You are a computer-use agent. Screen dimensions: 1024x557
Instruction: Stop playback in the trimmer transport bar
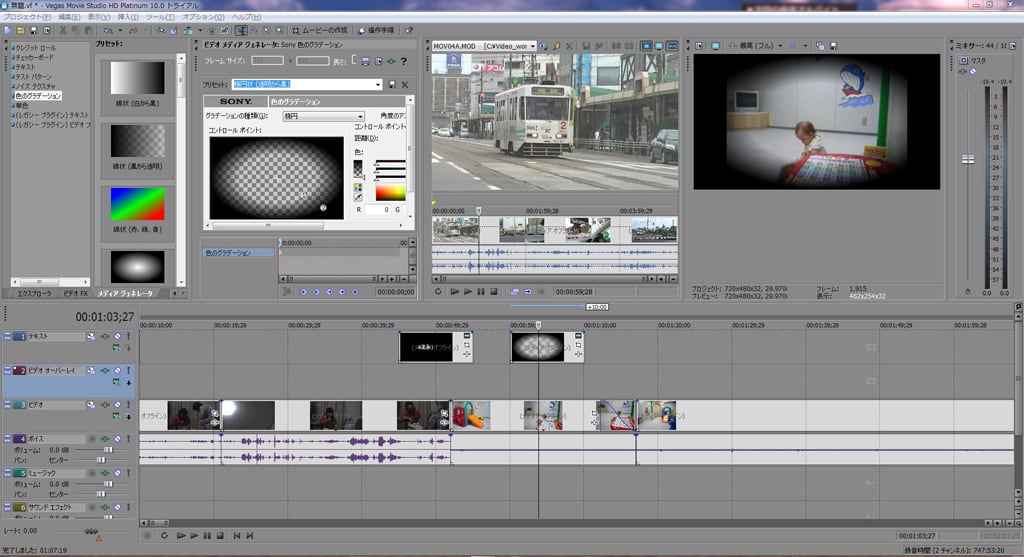pos(494,291)
